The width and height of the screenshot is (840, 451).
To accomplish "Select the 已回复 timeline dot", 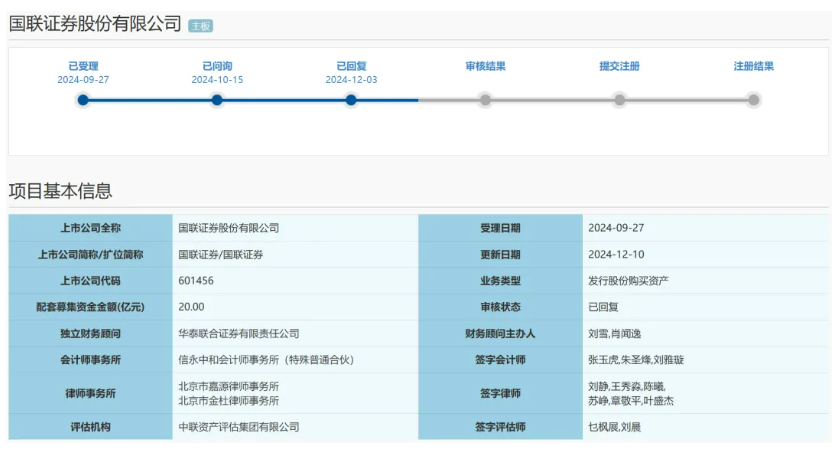I will (351, 100).
